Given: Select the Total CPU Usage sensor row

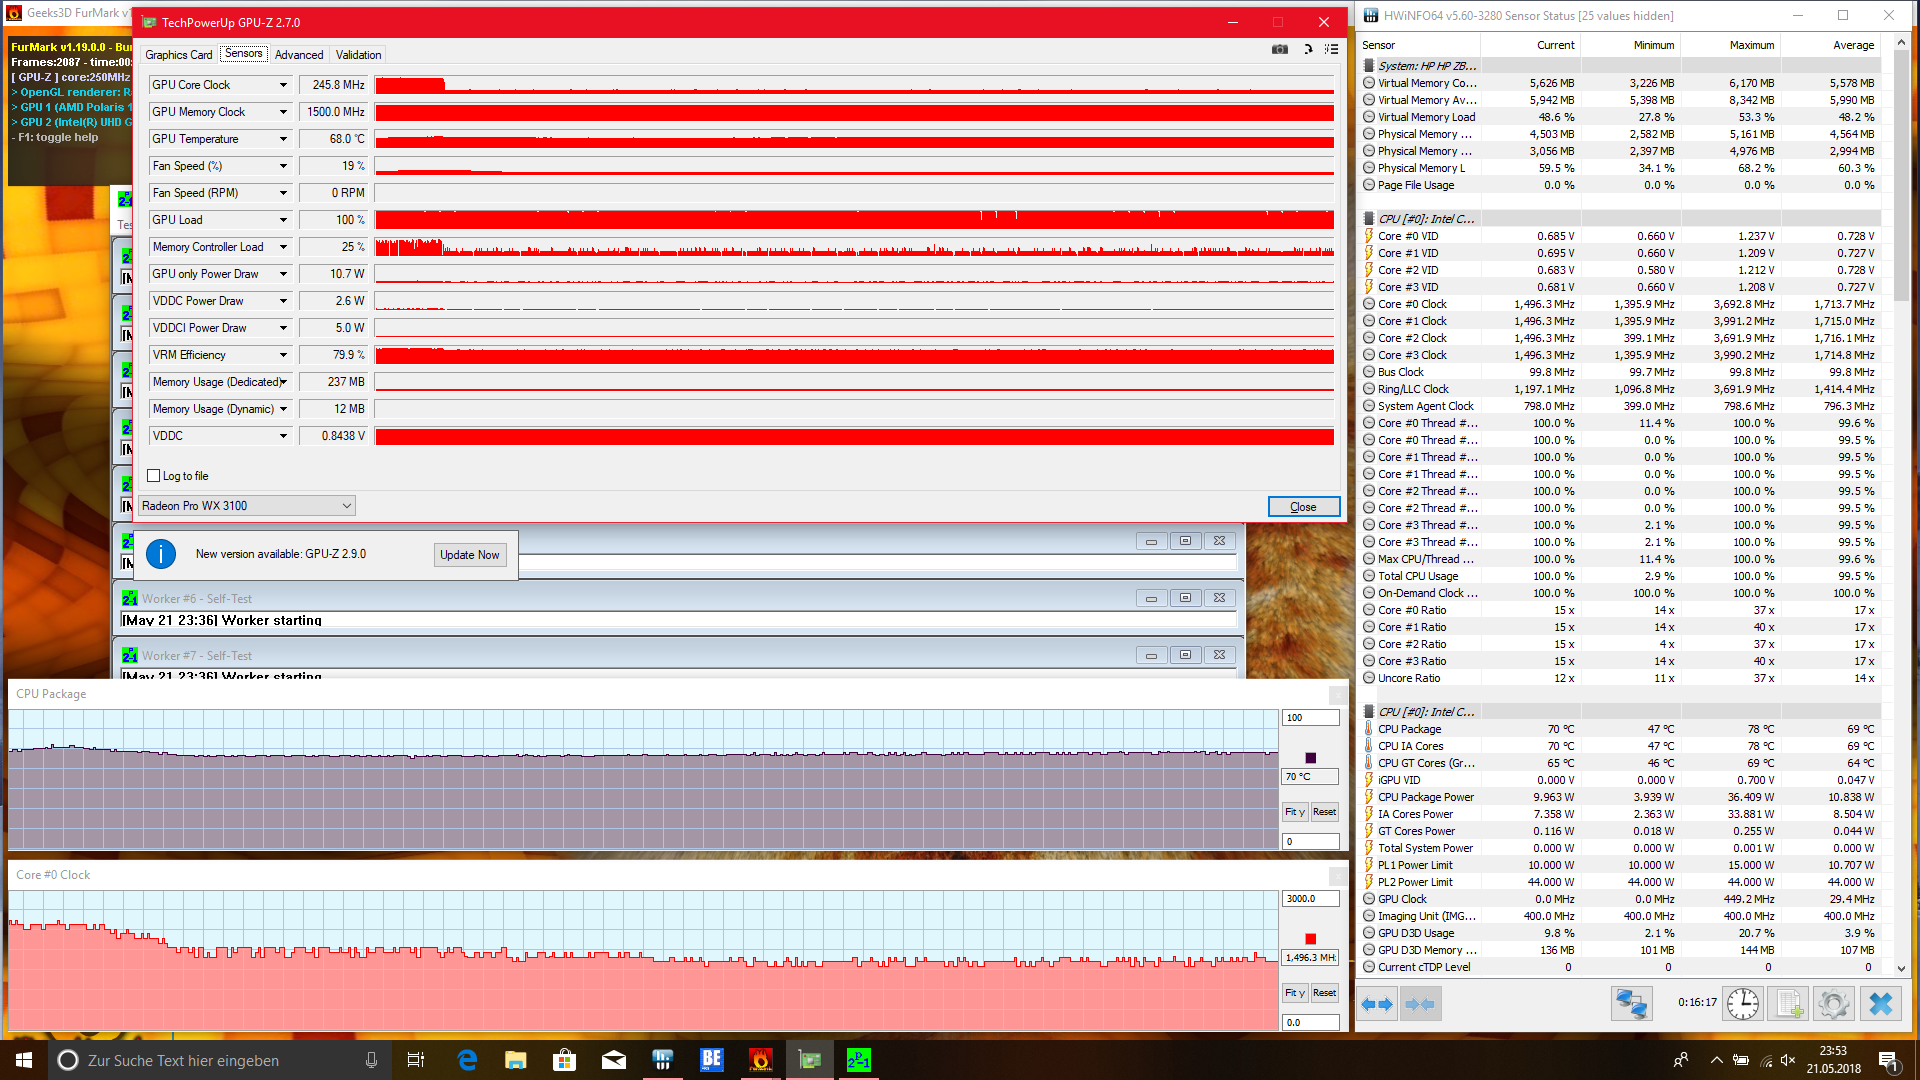Looking at the screenshot, I should 1620,576.
